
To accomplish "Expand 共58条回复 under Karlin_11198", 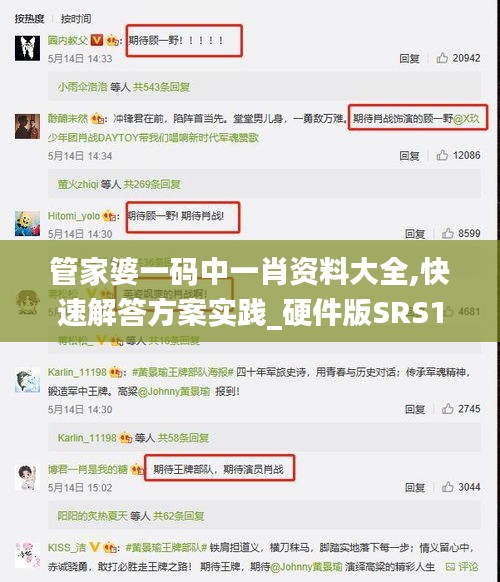I will (183, 438).
